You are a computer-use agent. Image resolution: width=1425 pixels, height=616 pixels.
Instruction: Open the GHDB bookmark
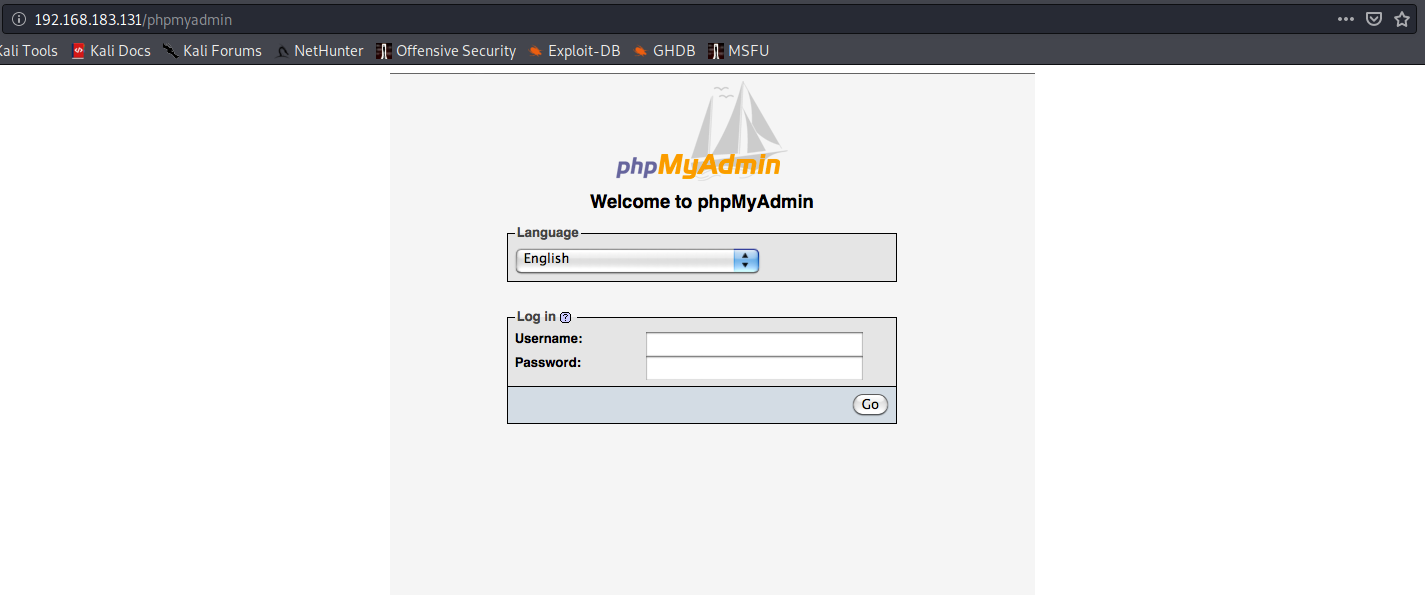tap(664, 51)
